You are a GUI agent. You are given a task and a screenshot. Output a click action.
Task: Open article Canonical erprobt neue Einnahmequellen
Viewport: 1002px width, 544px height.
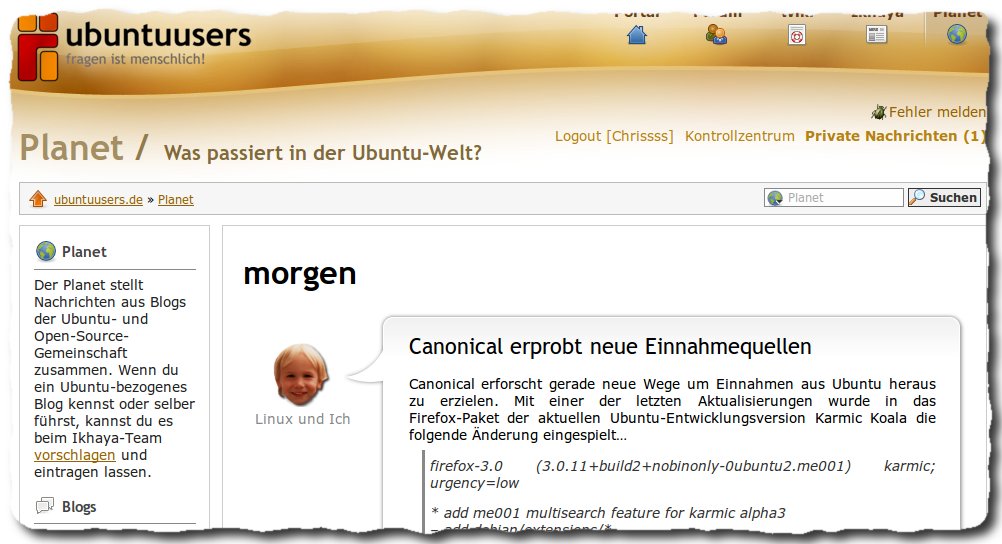click(610, 346)
